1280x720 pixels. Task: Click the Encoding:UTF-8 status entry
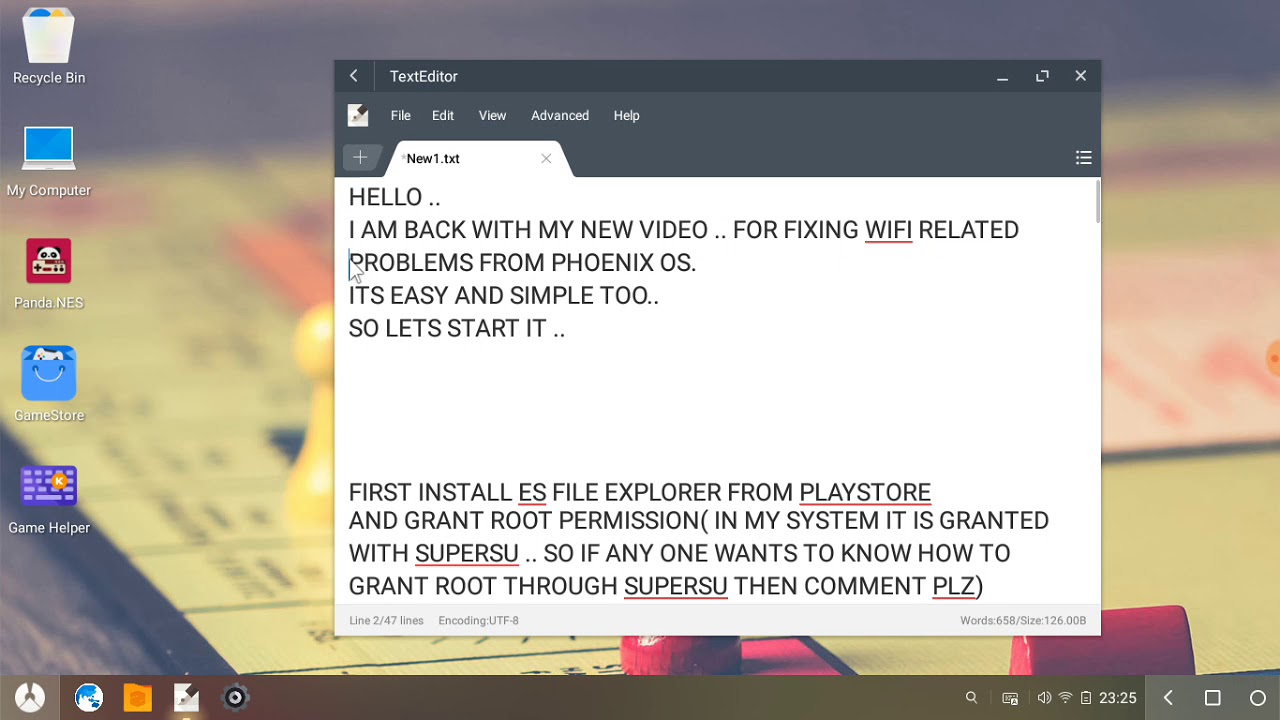[x=478, y=621]
